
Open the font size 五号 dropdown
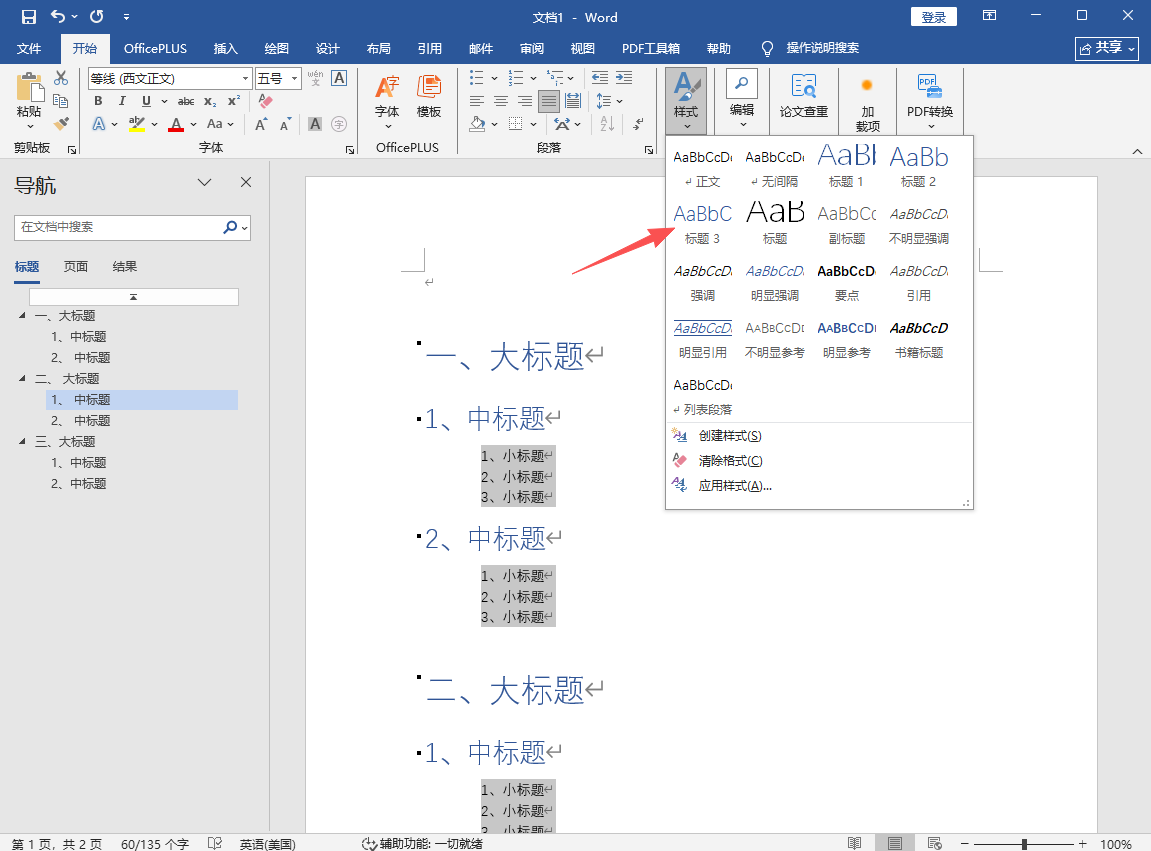click(293, 78)
